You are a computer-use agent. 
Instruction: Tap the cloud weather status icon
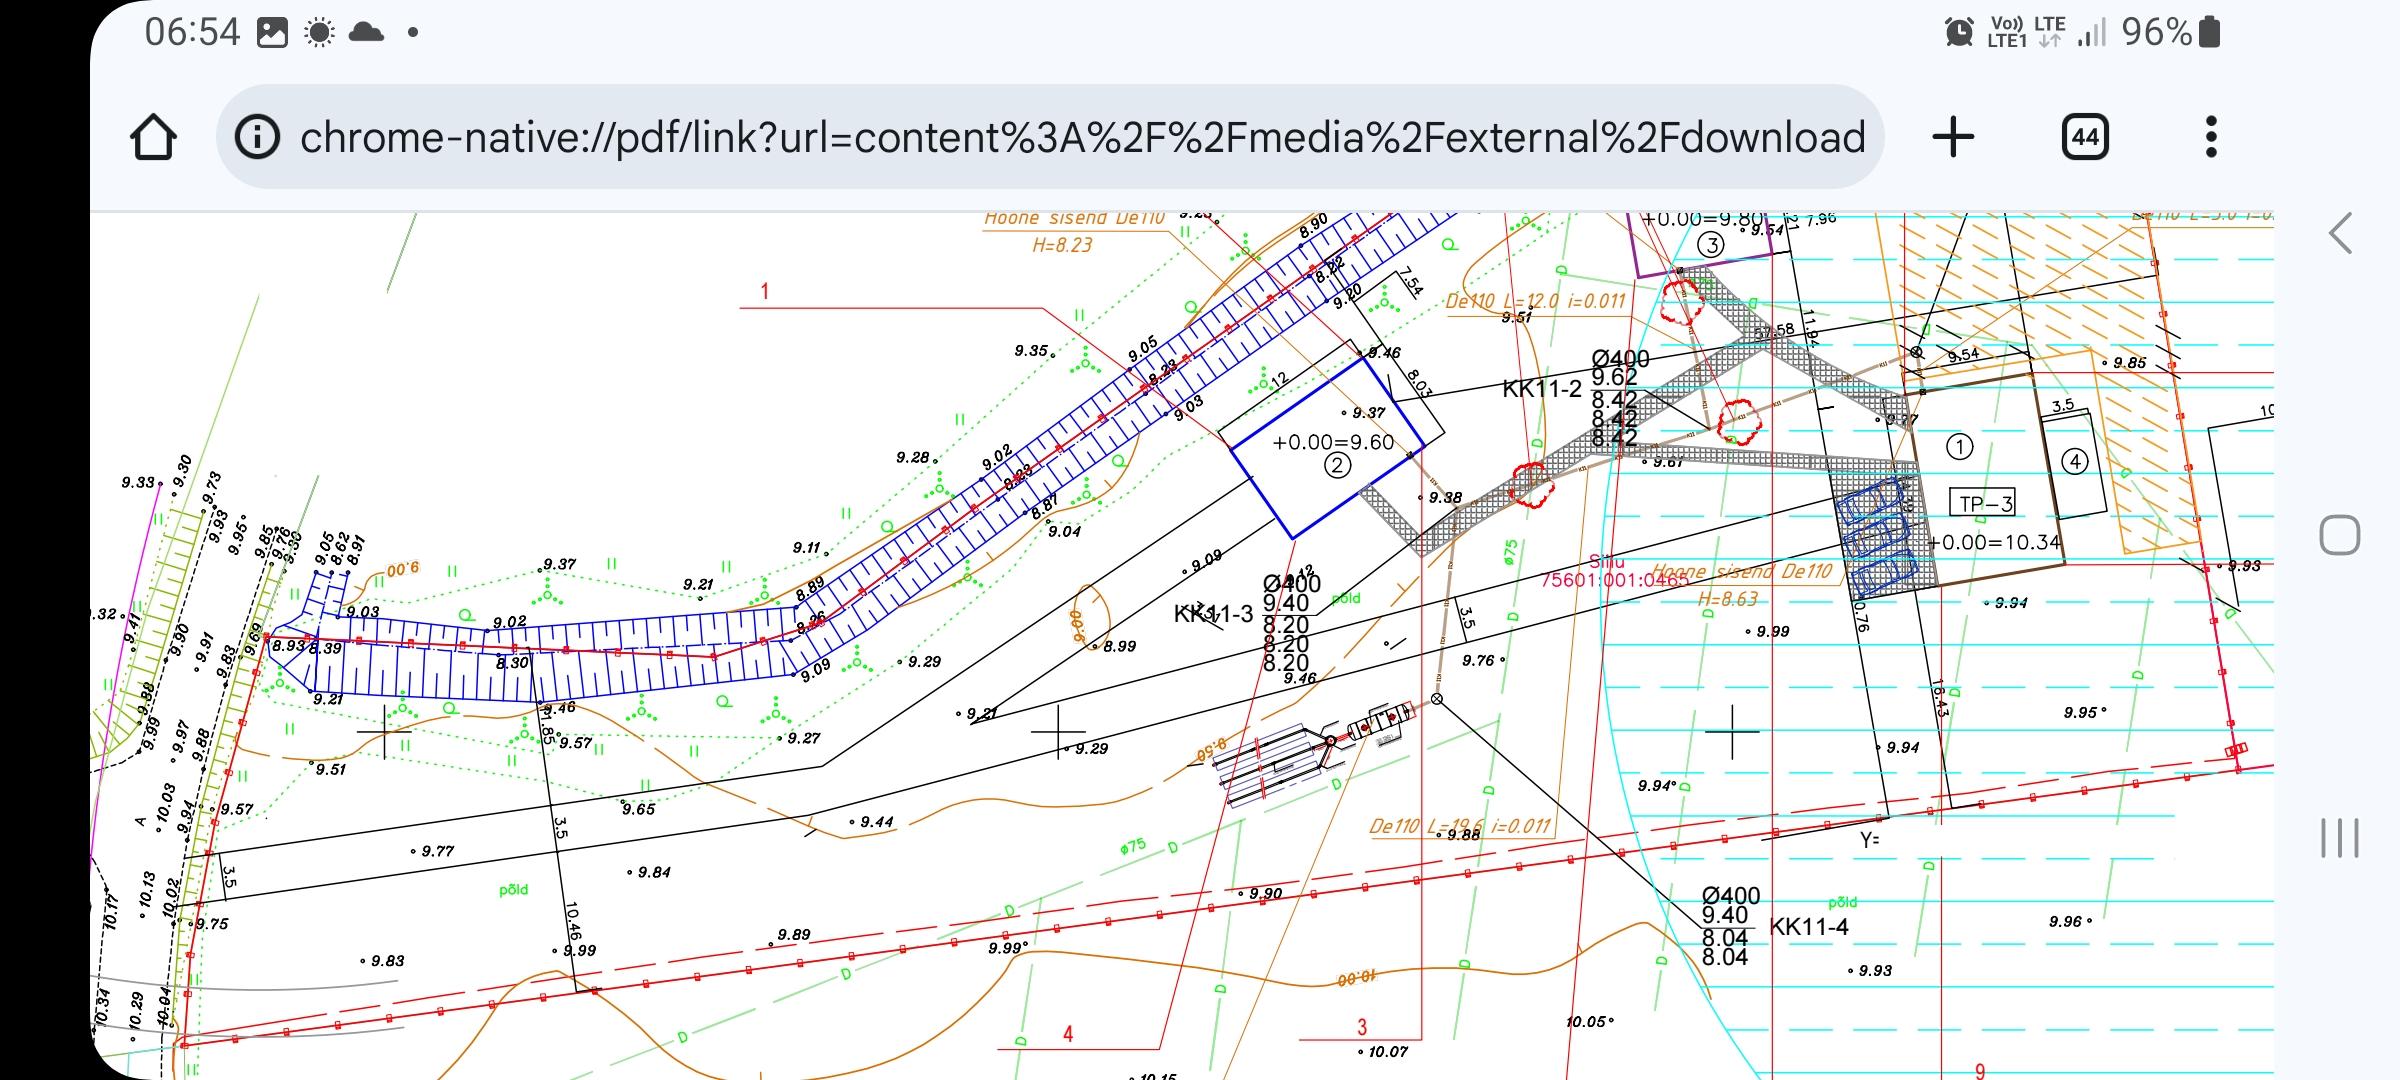[366, 33]
